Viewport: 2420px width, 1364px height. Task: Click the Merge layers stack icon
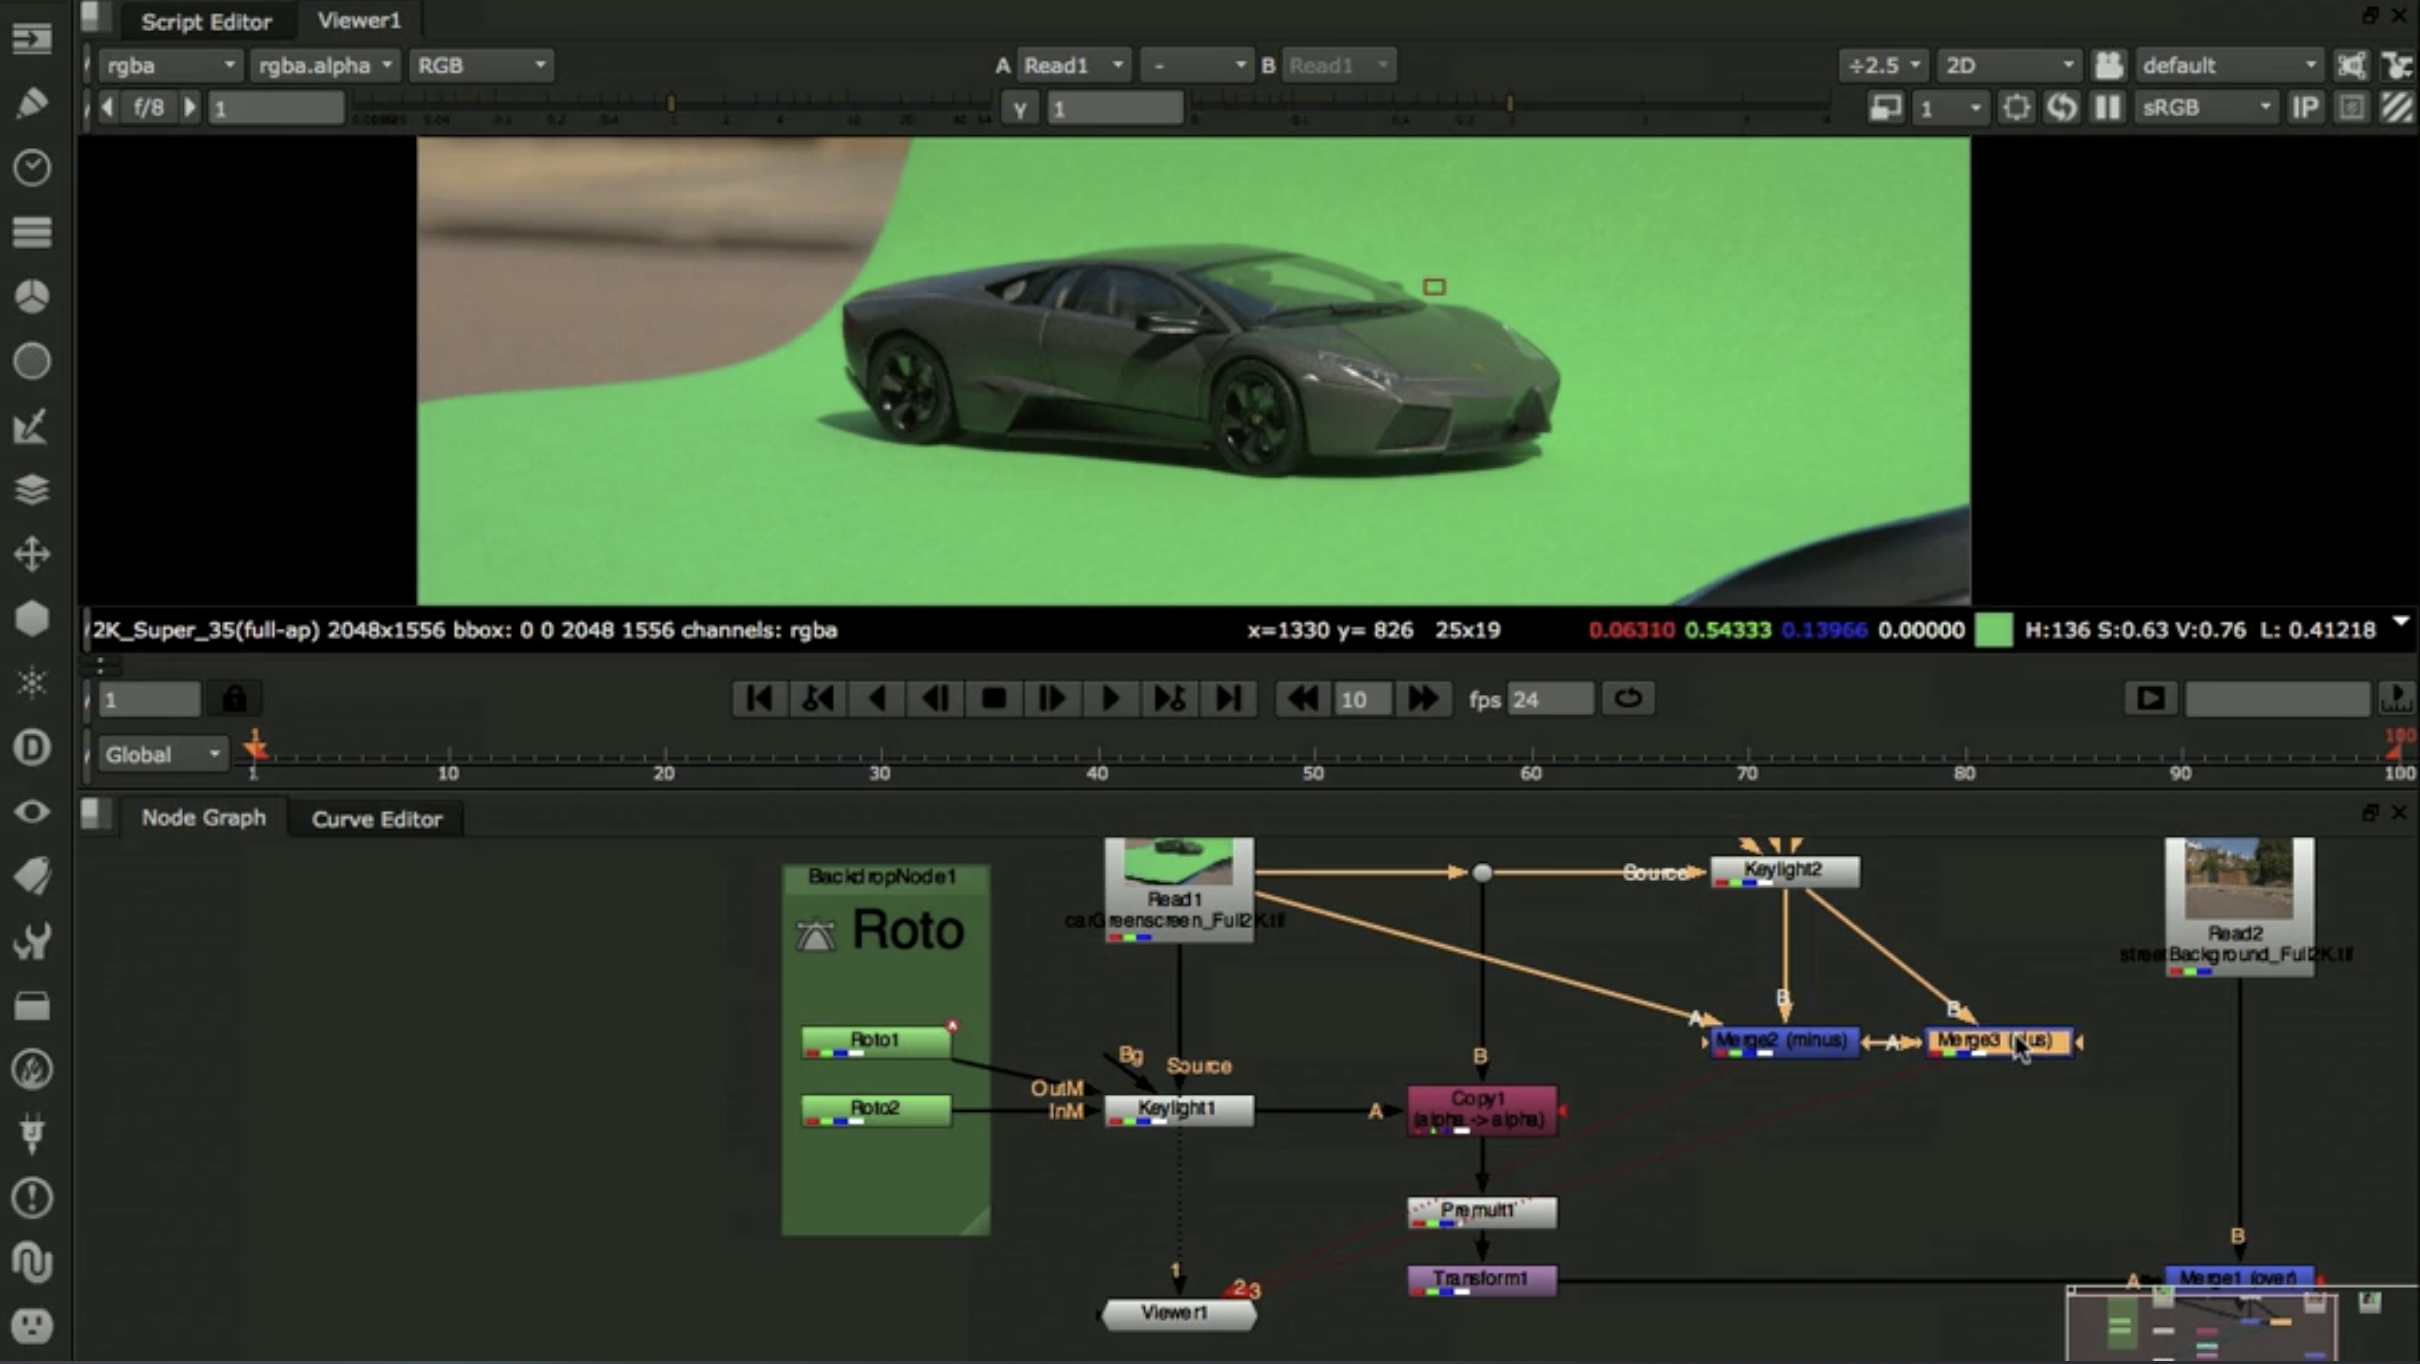(x=31, y=490)
